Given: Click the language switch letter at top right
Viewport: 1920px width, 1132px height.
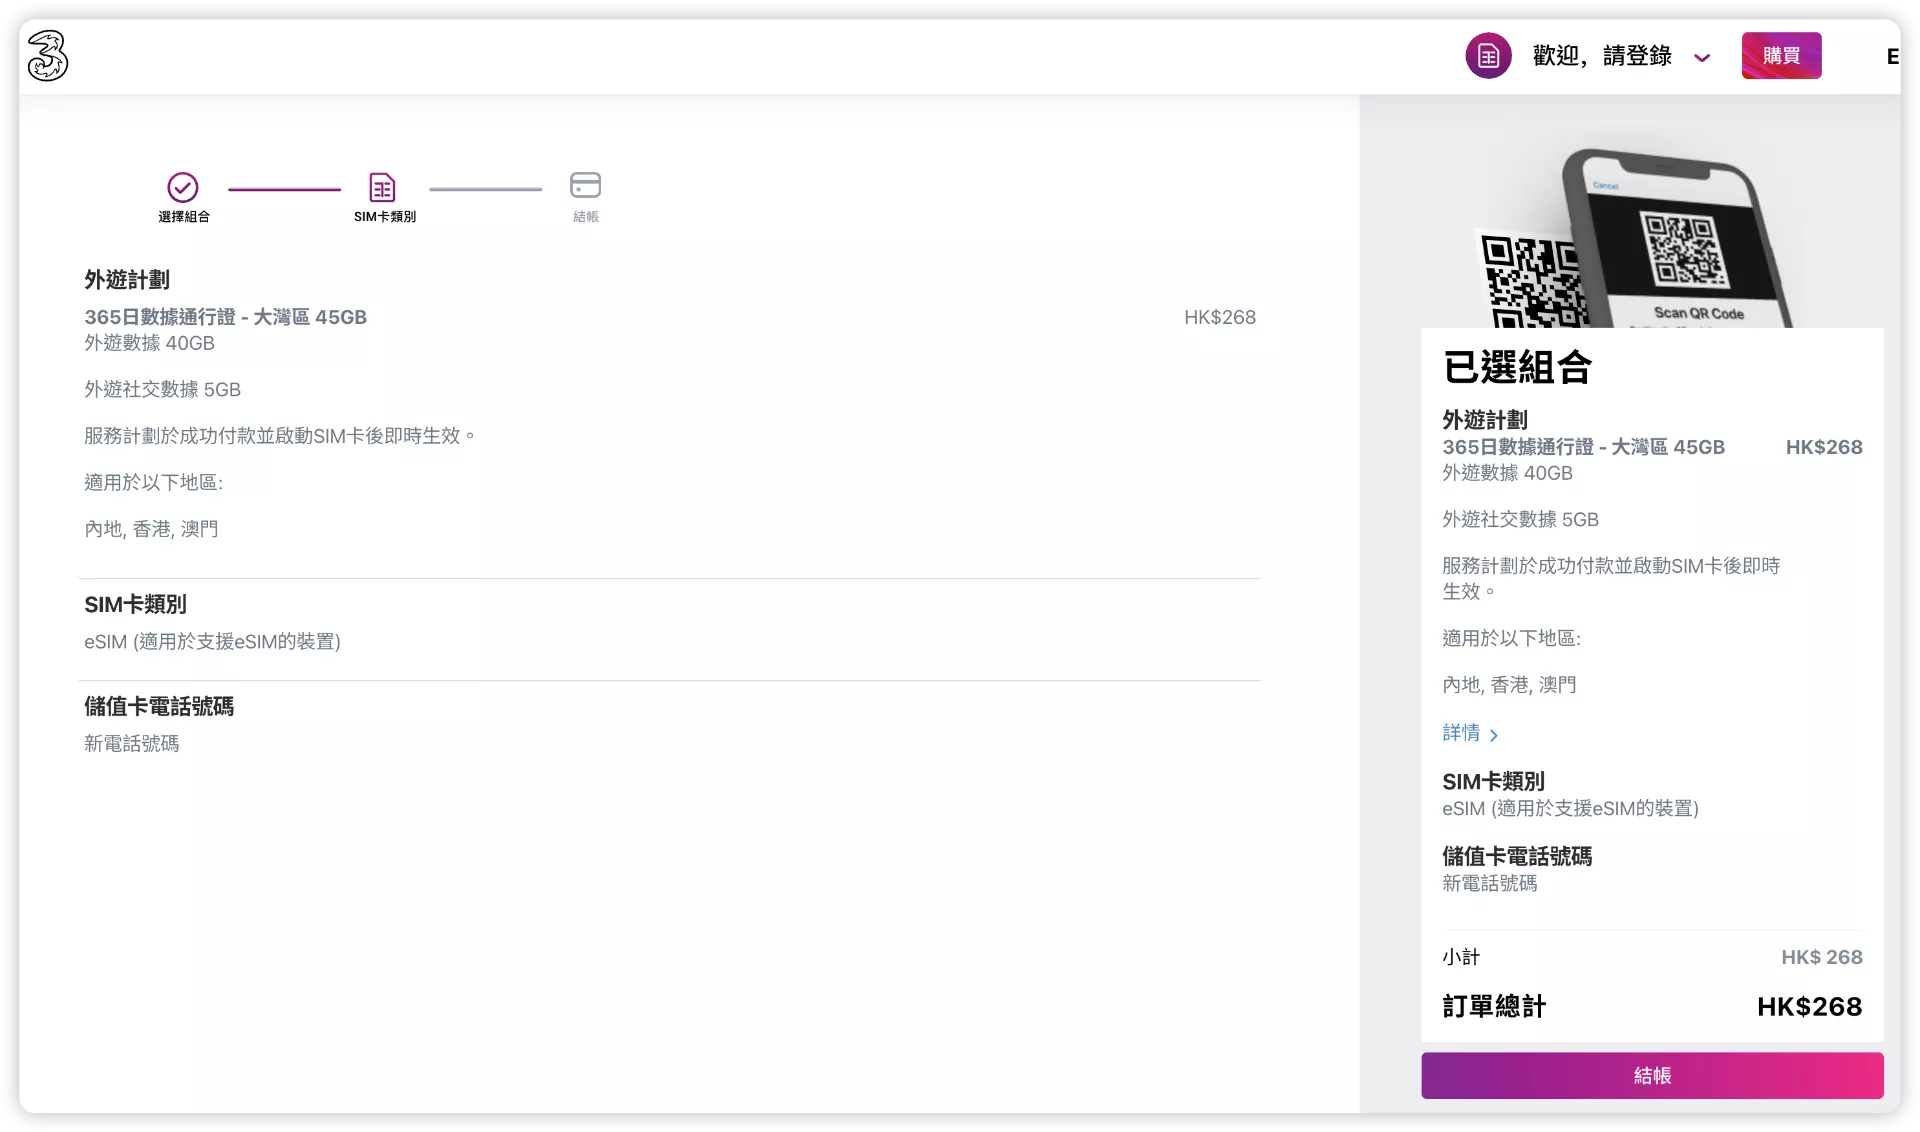Looking at the screenshot, I should (x=1892, y=57).
